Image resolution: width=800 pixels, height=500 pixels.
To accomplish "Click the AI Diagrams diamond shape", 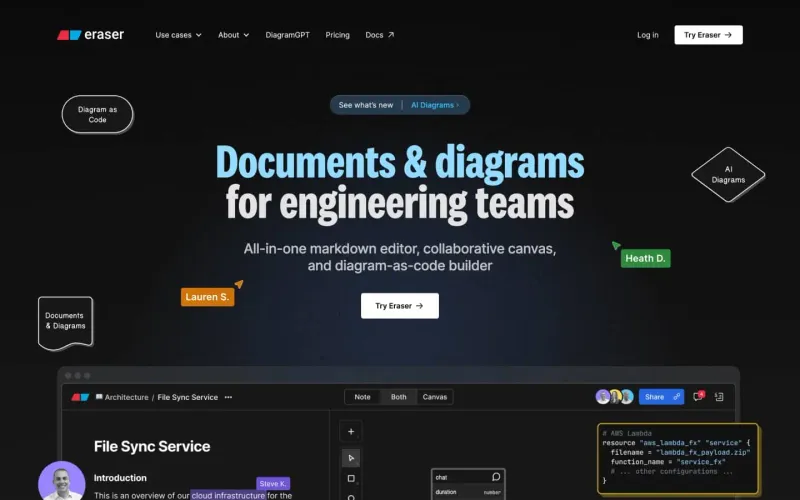I will [x=728, y=174].
